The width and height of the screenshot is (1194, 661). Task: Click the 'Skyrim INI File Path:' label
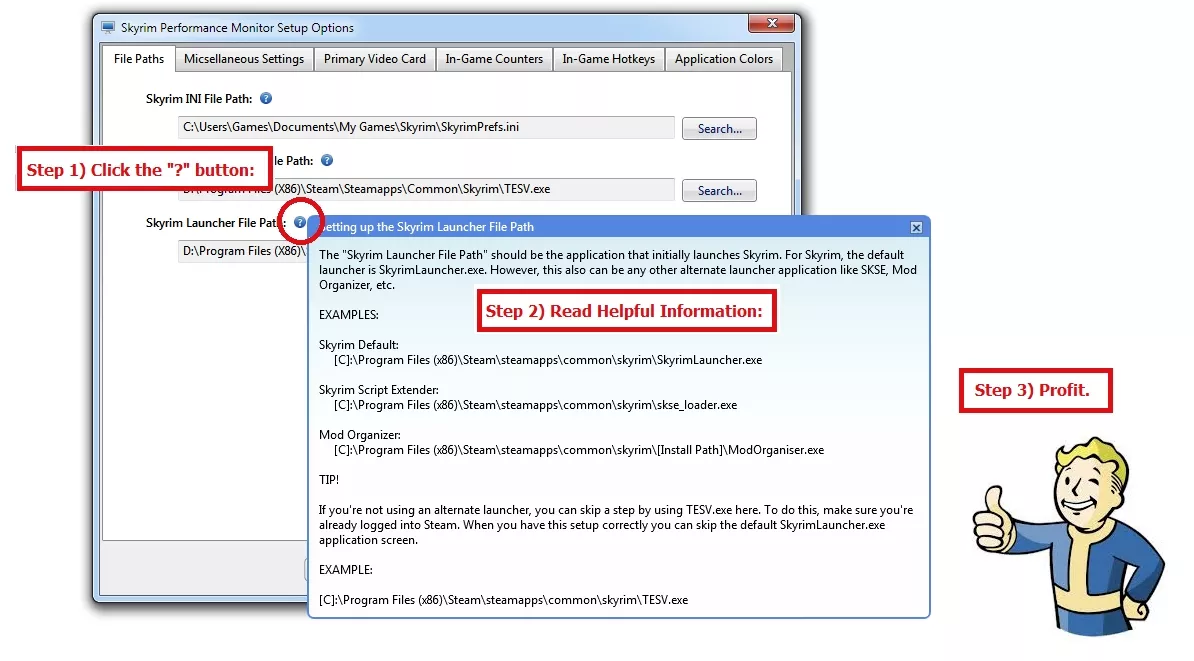click(199, 98)
